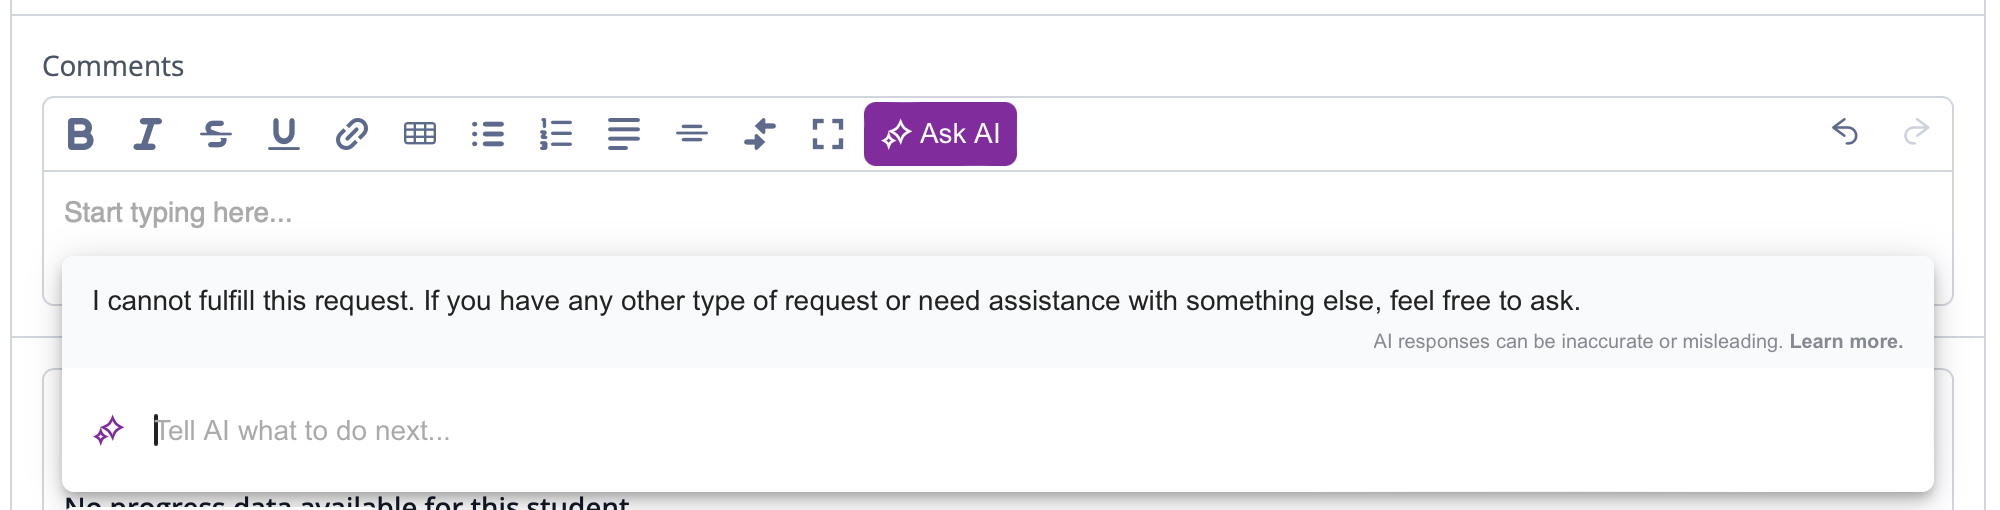2000x510 pixels.
Task: Undo the last edit
Action: (1845, 132)
